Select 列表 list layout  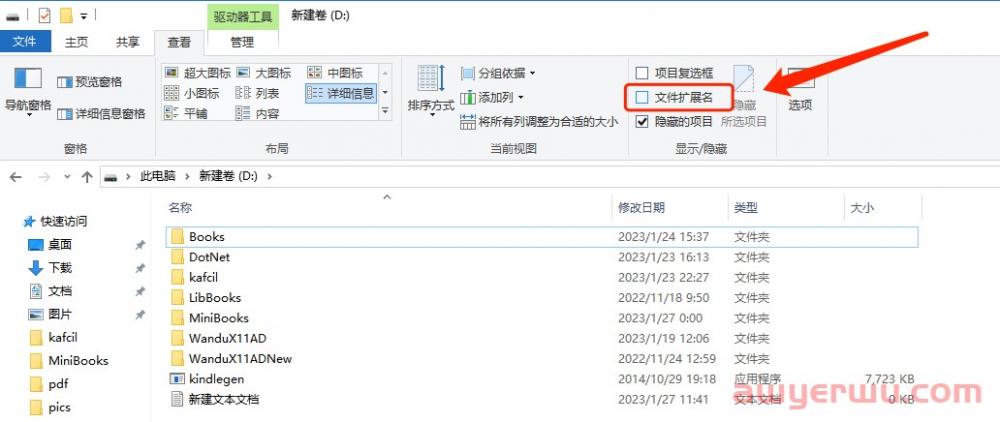tap(258, 94)
